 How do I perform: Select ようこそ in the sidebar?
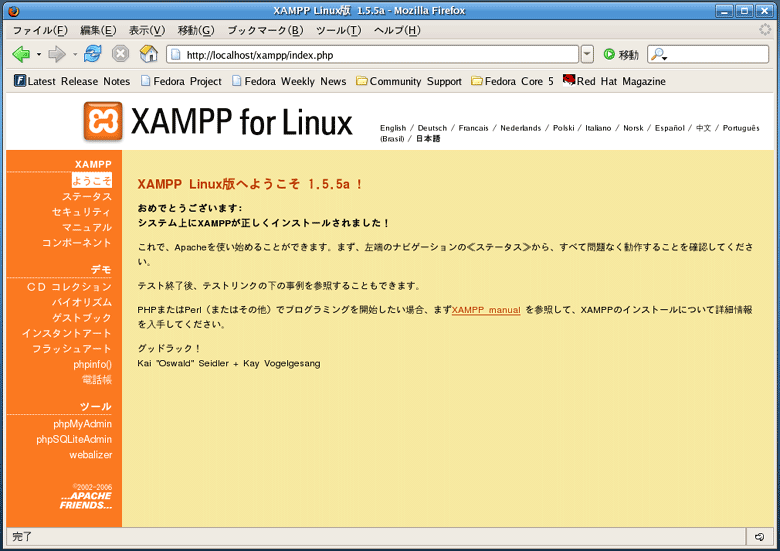(92, 180)
